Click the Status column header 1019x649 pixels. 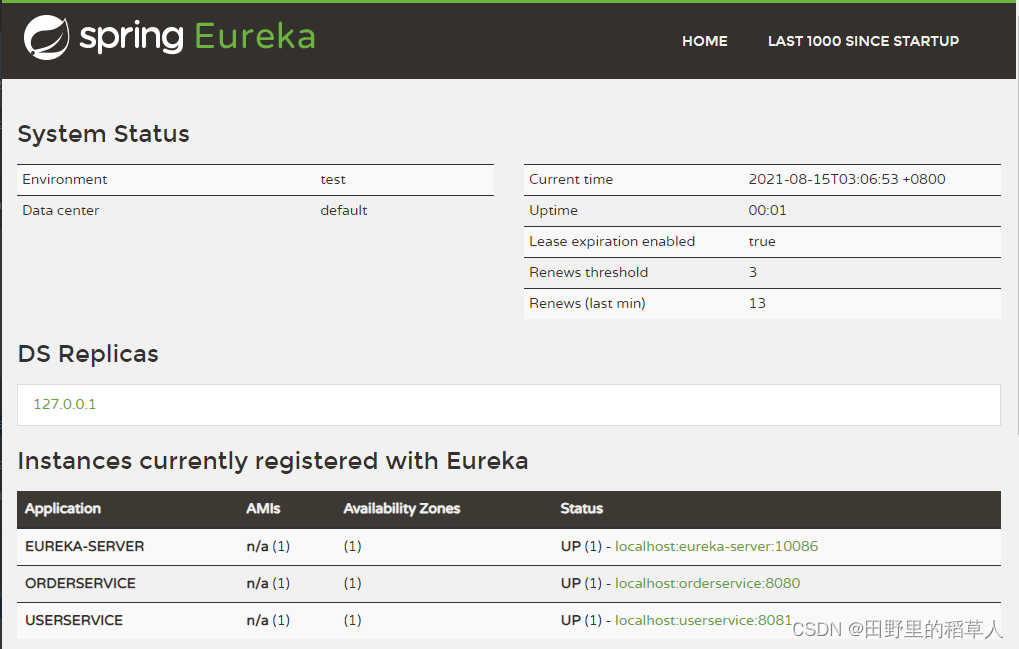click(x=582, y=509)
